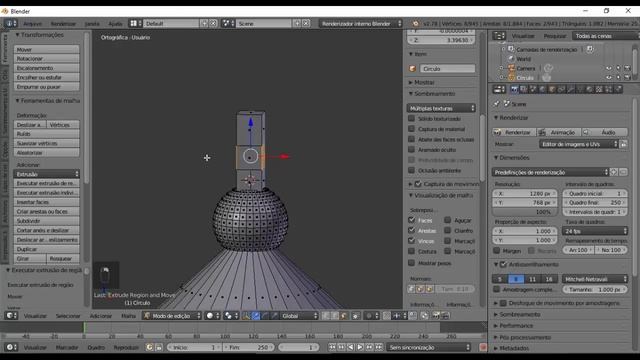The height and width of the screenshot is (360, 640).
Task: Add a new screen layout with plus
Action: click(x=204, y=23)
